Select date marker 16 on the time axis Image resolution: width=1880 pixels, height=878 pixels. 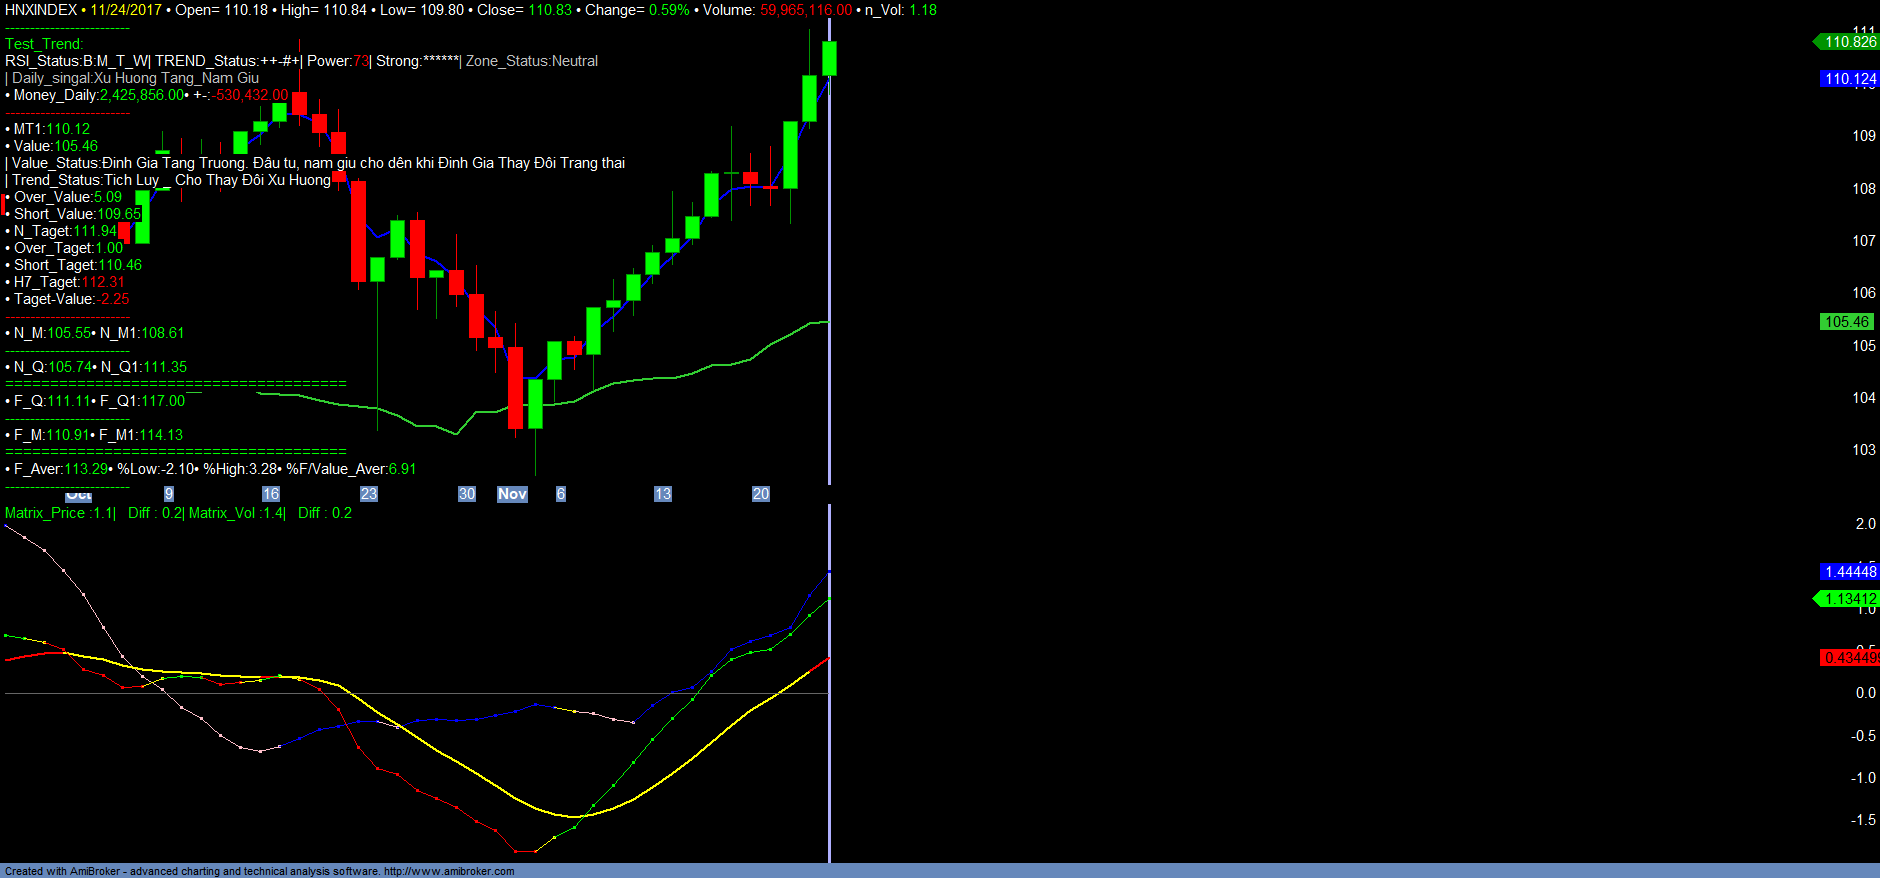270,494
